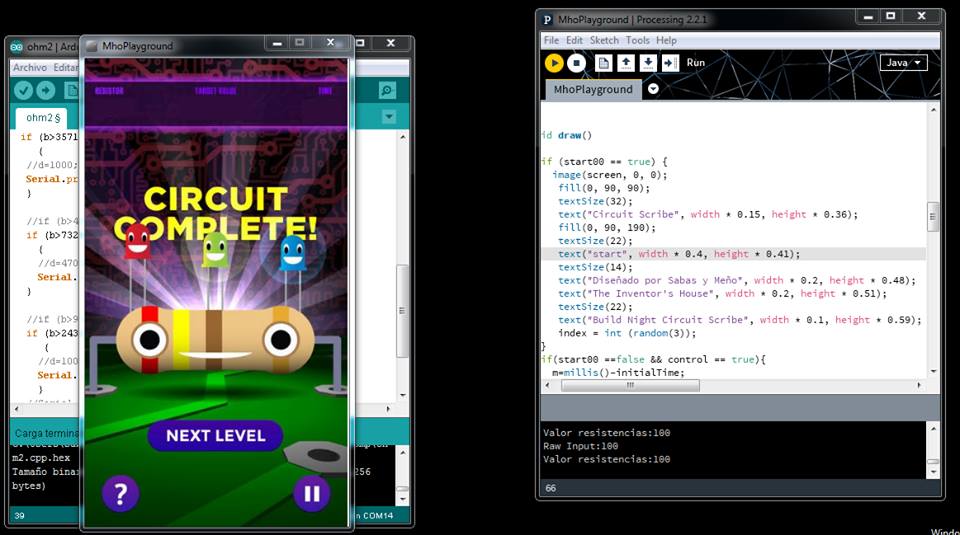
Task: Click the green smiling LED character
Action: (x=215, y=249)
